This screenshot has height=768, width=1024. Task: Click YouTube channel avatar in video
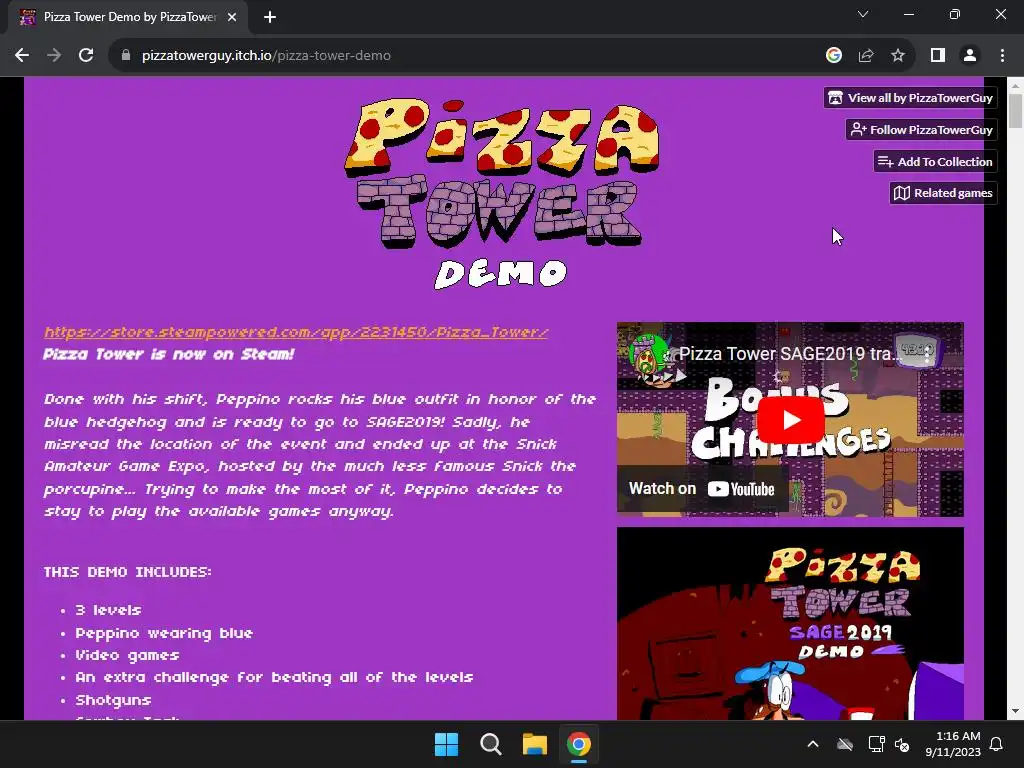click(648, 355)
